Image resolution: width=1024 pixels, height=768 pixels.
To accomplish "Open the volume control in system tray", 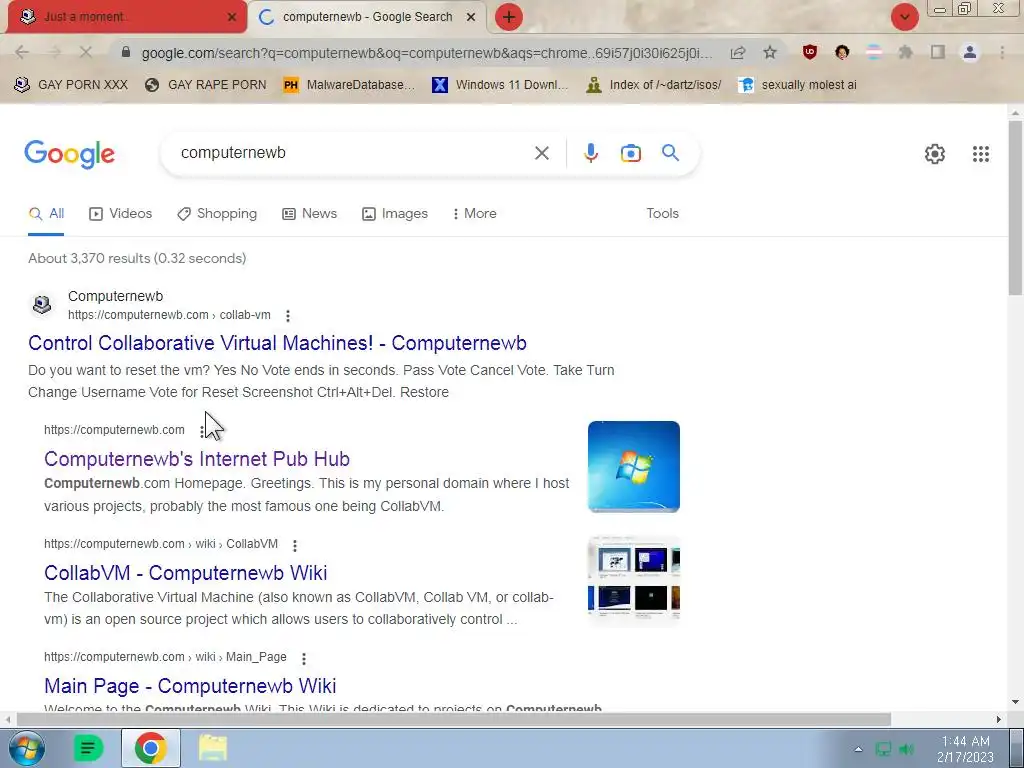I will 906,749.
